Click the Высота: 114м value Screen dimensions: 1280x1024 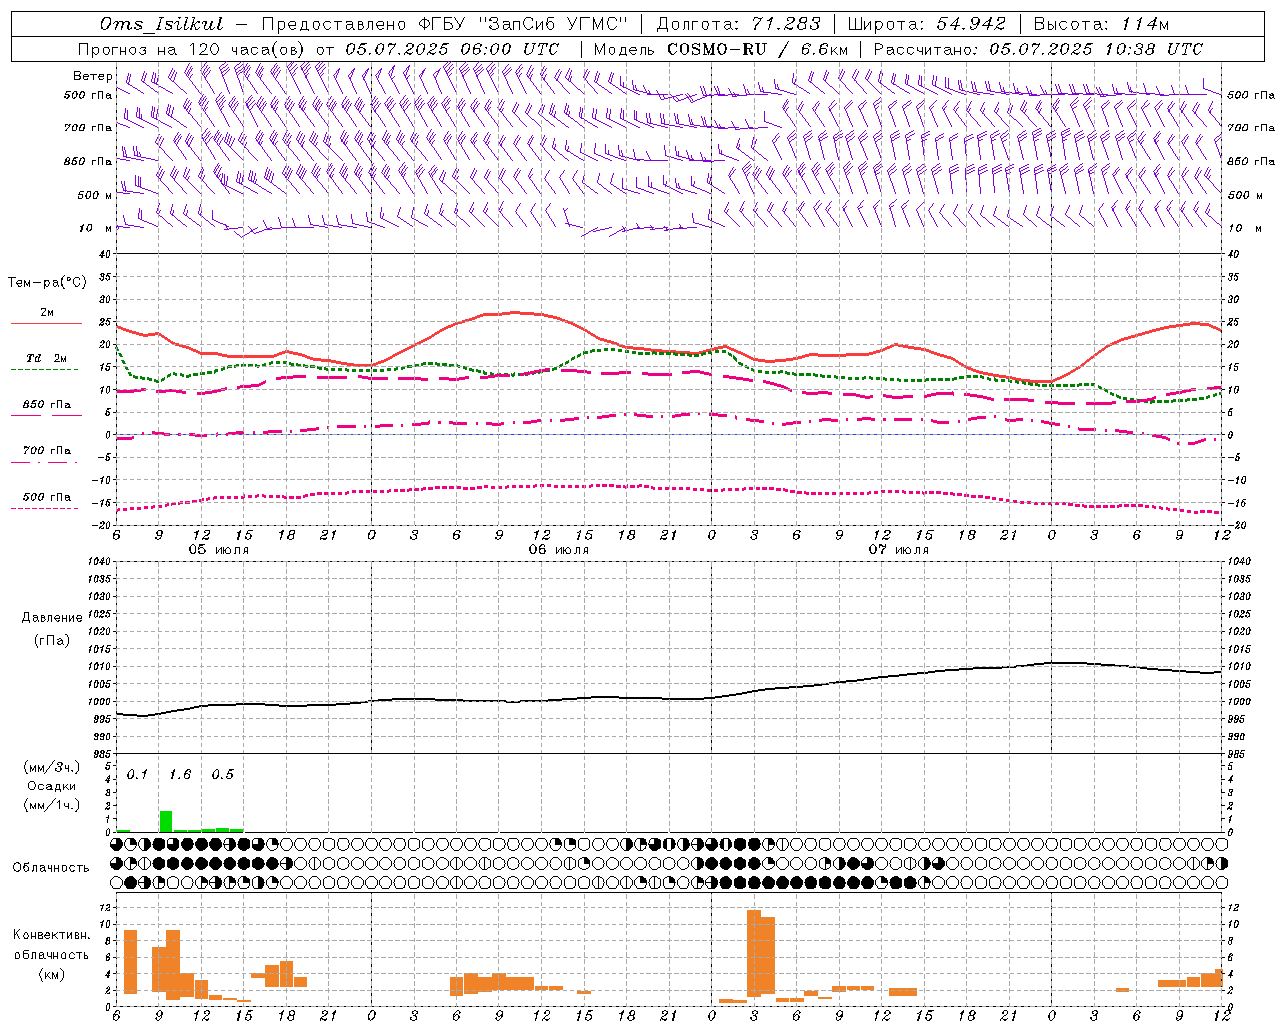pyautogui.click(x=1101, y=24)
